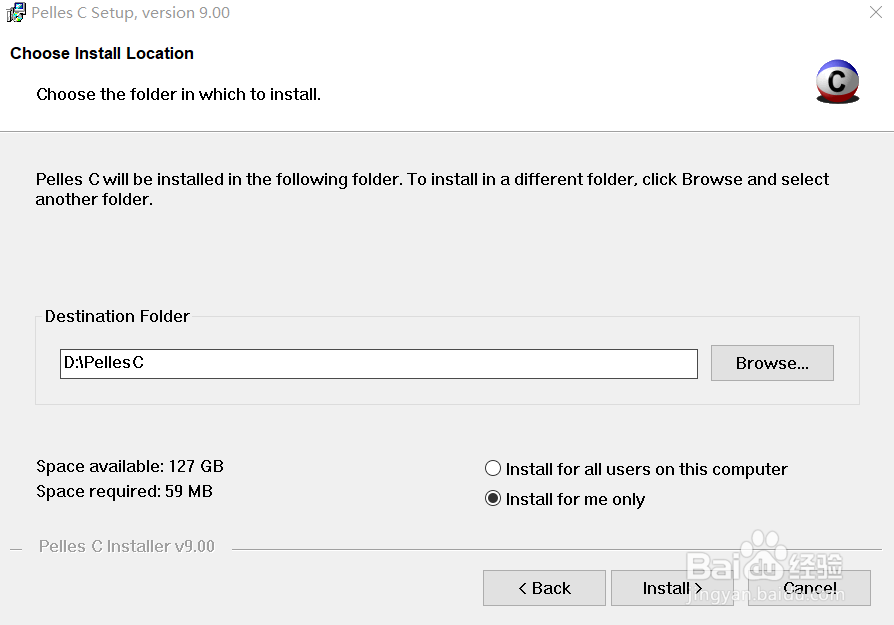Click the Pelles C Installer v9.00 label
This screenshot has height=625, width=894.
coord(127,547)
